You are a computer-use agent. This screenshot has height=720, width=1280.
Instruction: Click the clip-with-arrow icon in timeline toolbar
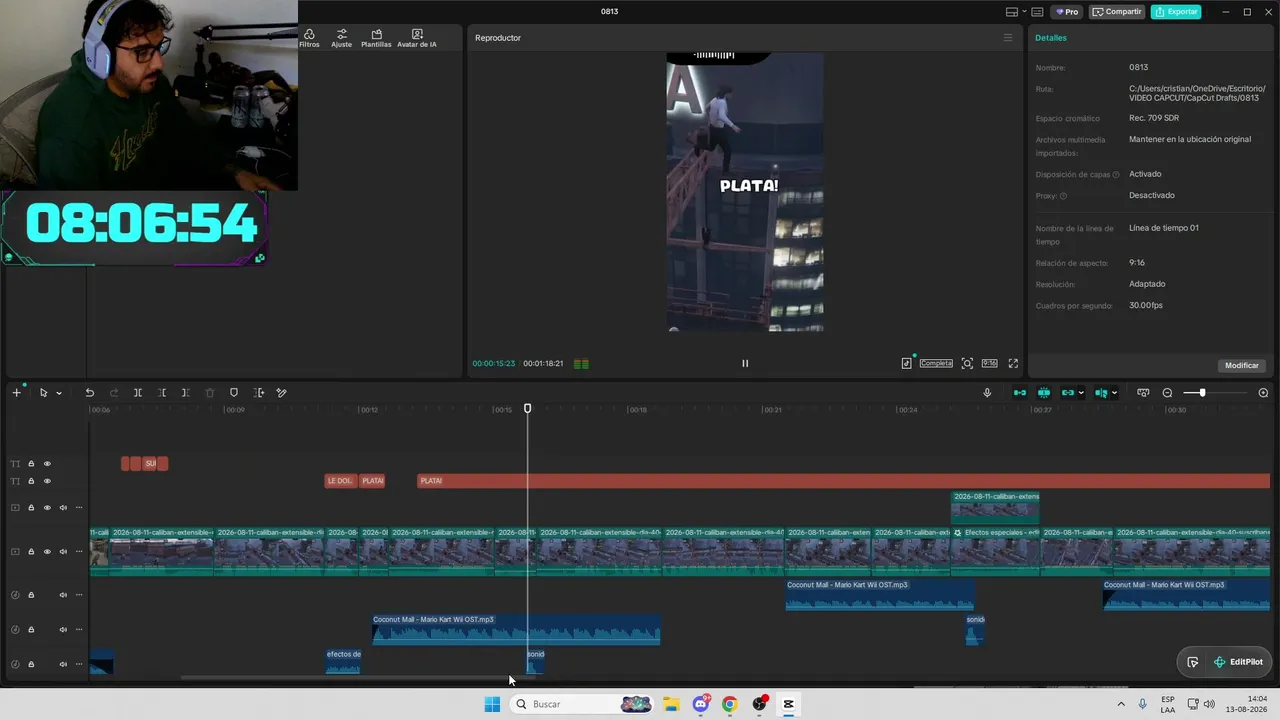point(259,393)
